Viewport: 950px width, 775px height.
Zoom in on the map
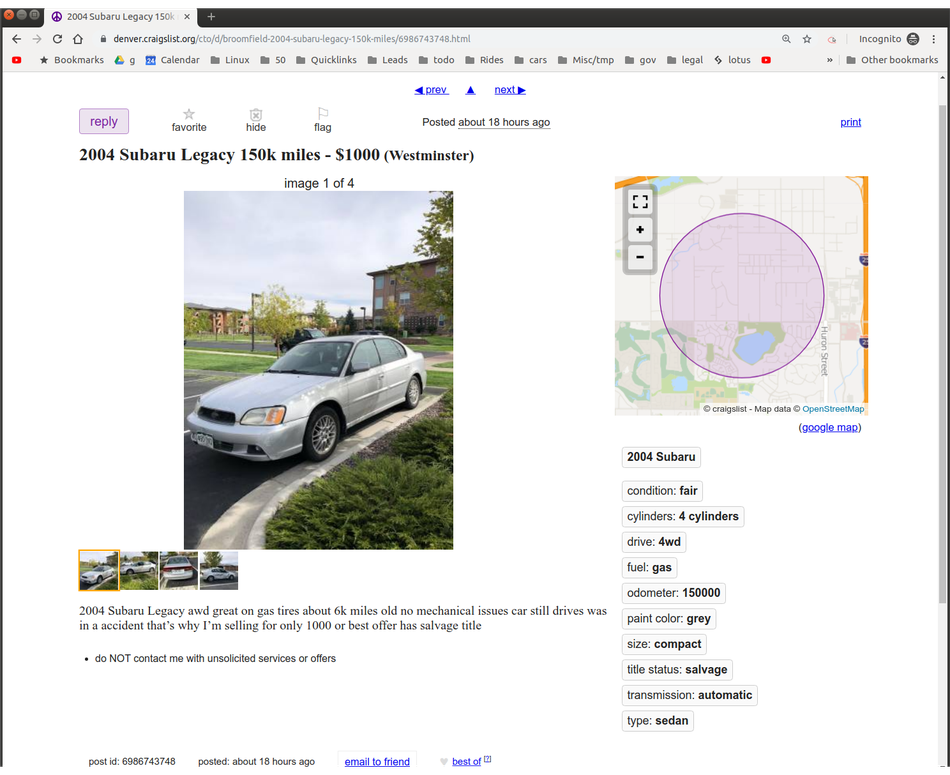point(640,230)
